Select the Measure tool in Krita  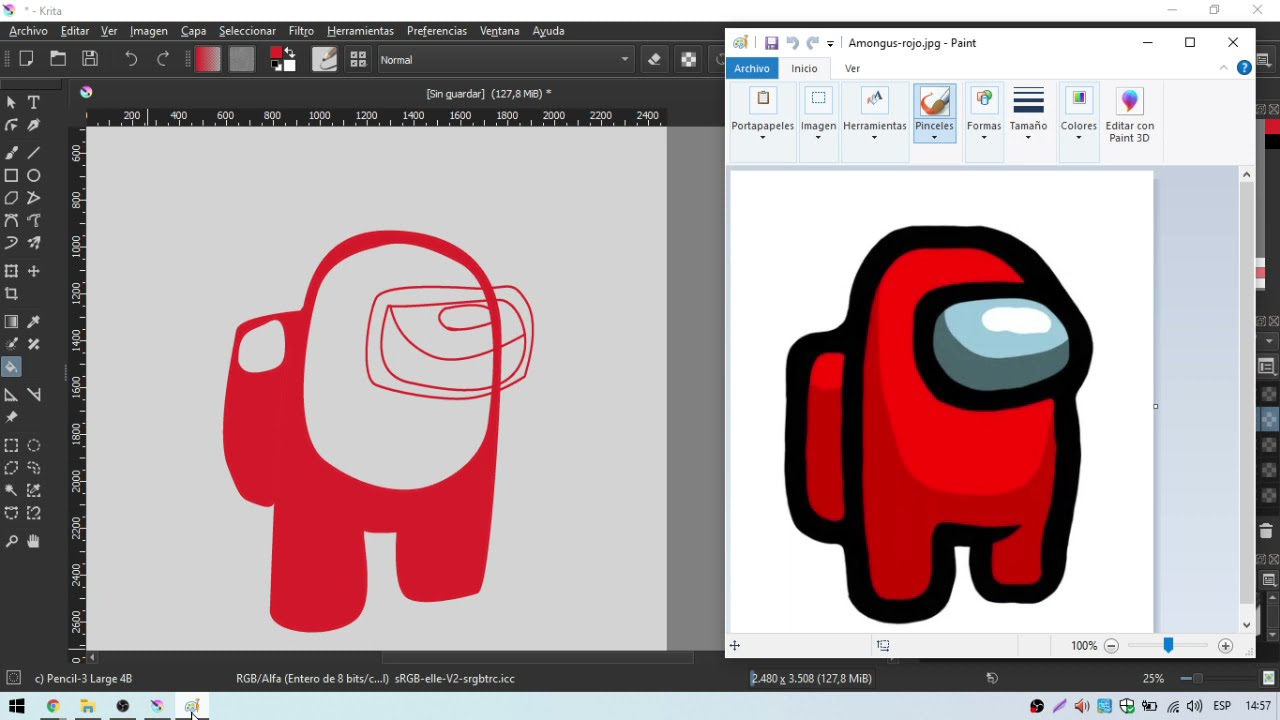click(34, 394)
